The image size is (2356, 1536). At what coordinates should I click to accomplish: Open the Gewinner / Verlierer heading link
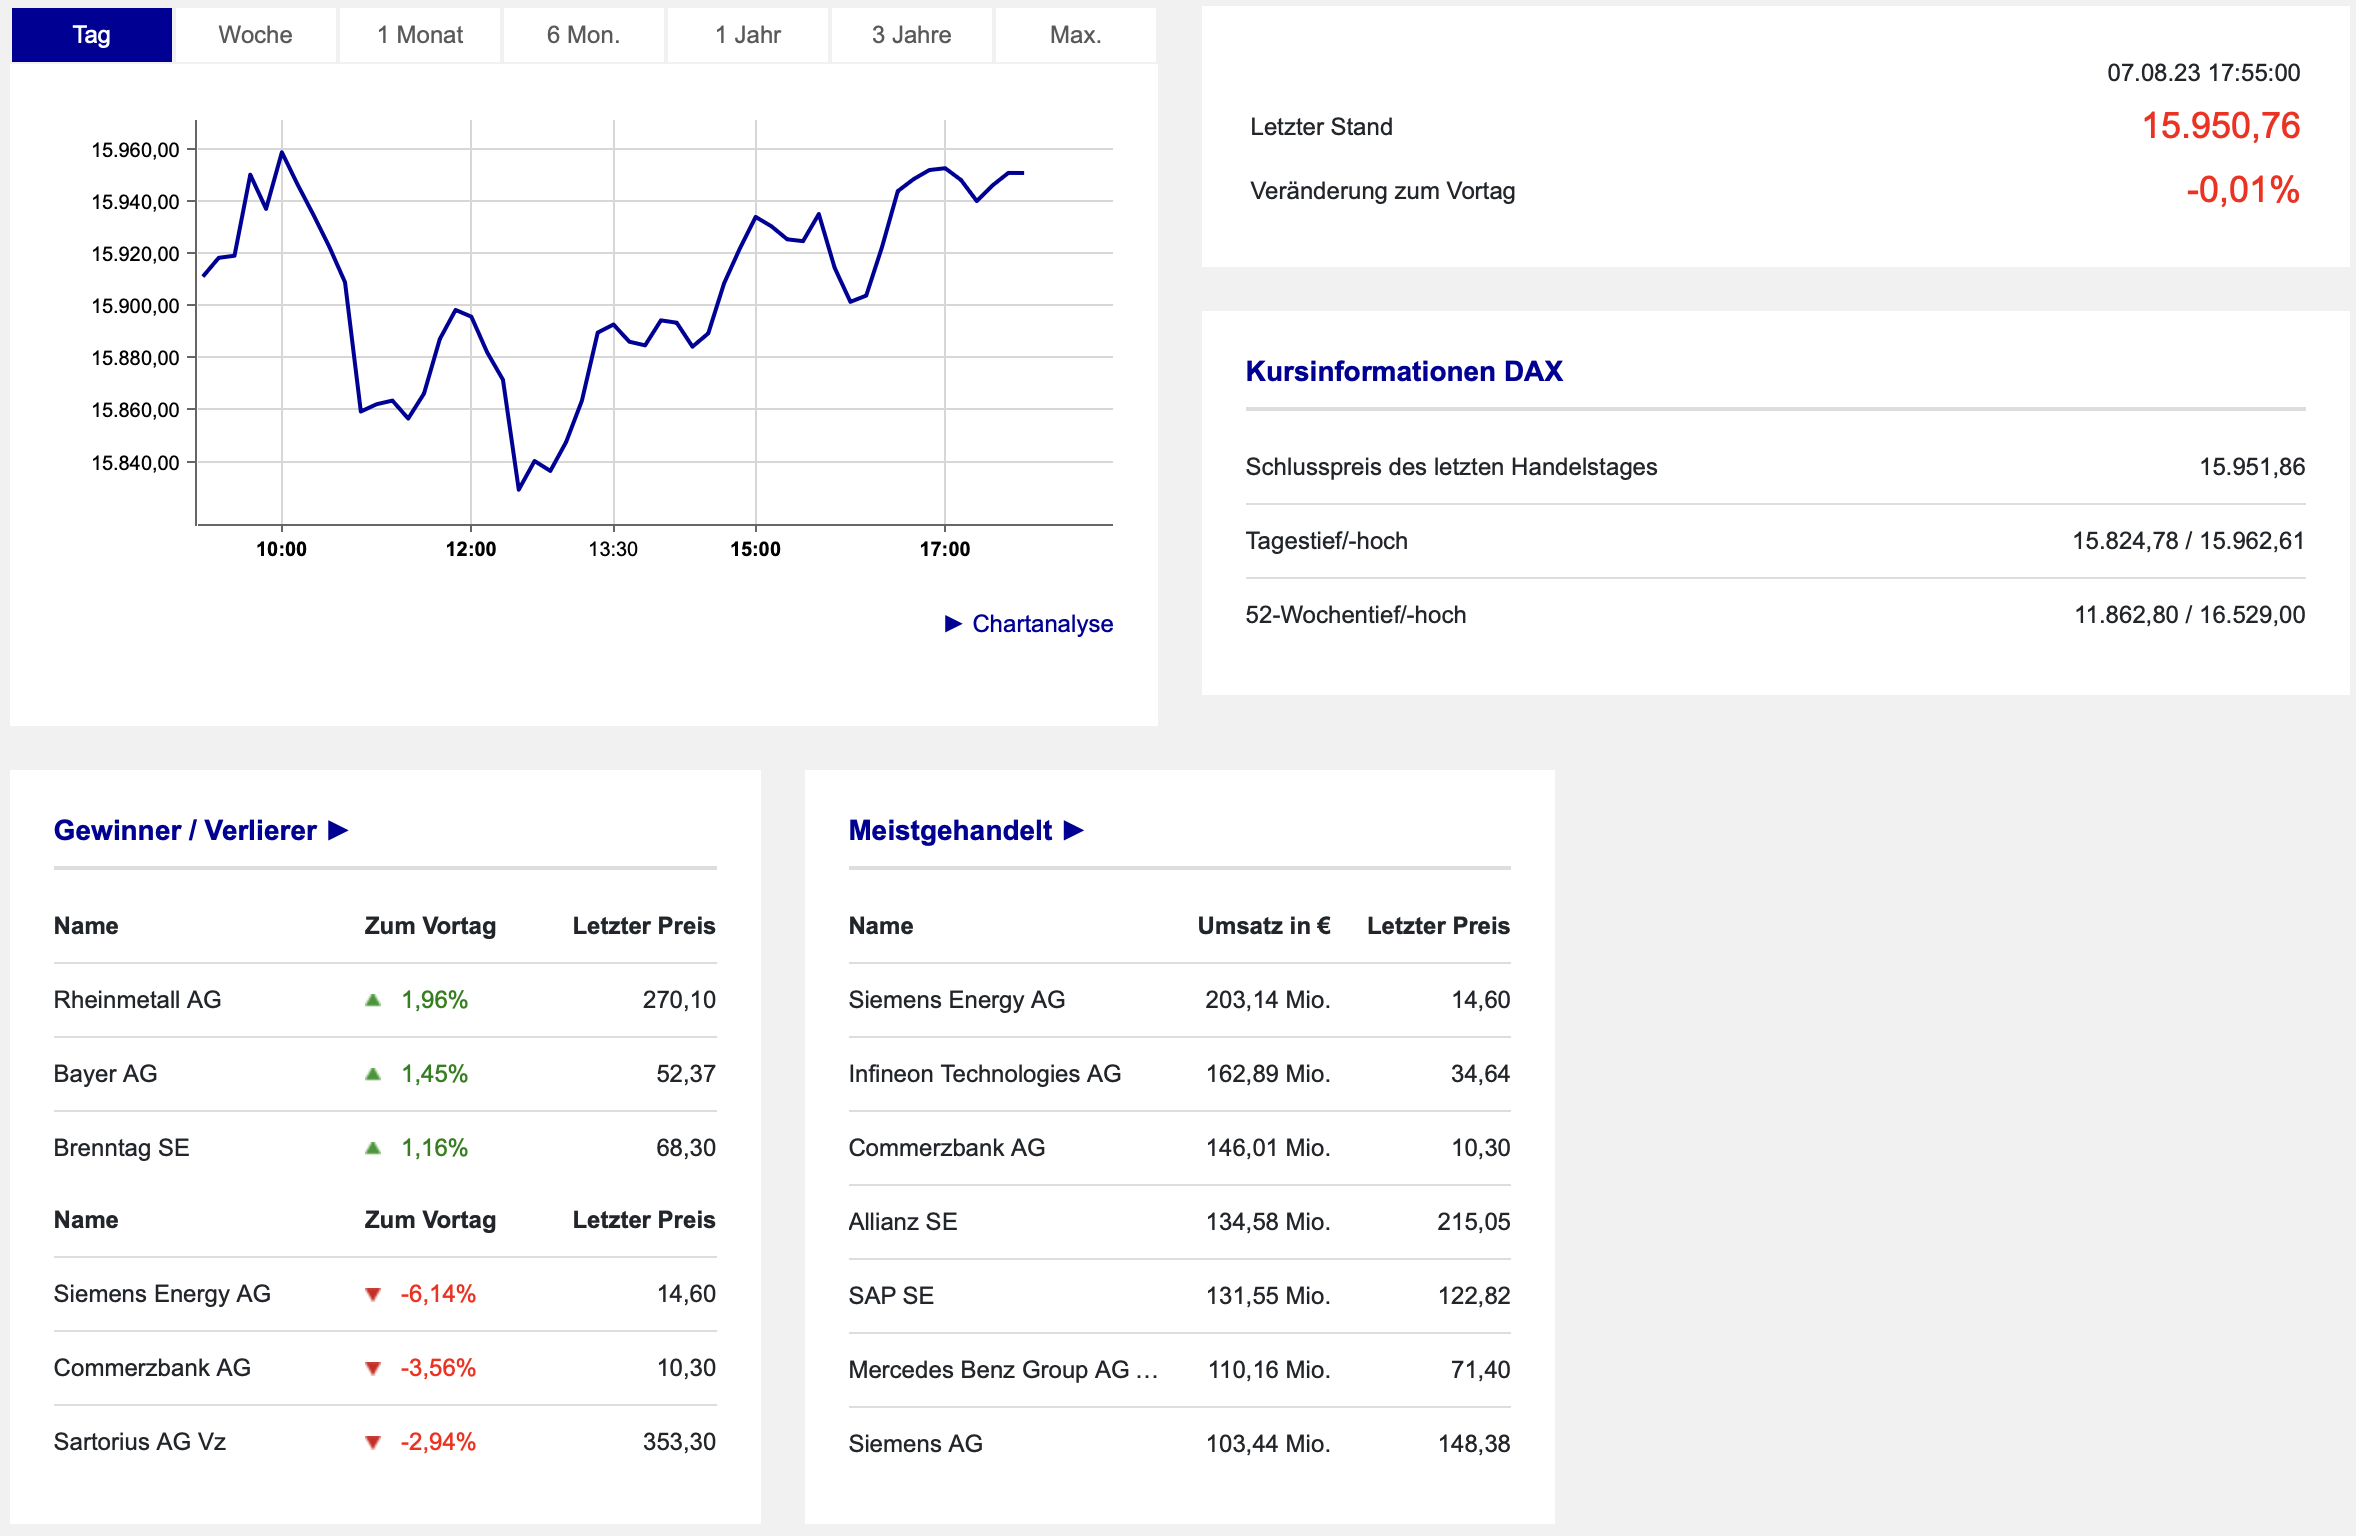[185, 830]
